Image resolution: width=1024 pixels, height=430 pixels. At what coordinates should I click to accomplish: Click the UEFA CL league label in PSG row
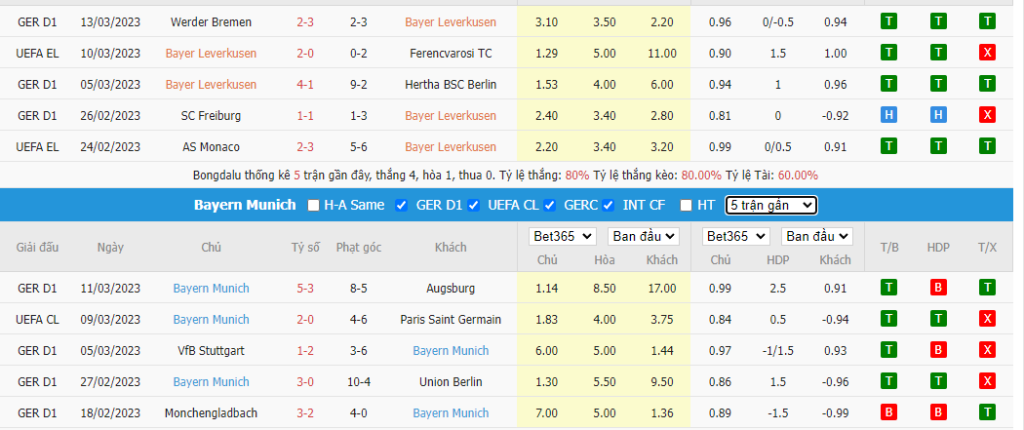[x=37, y=320]
